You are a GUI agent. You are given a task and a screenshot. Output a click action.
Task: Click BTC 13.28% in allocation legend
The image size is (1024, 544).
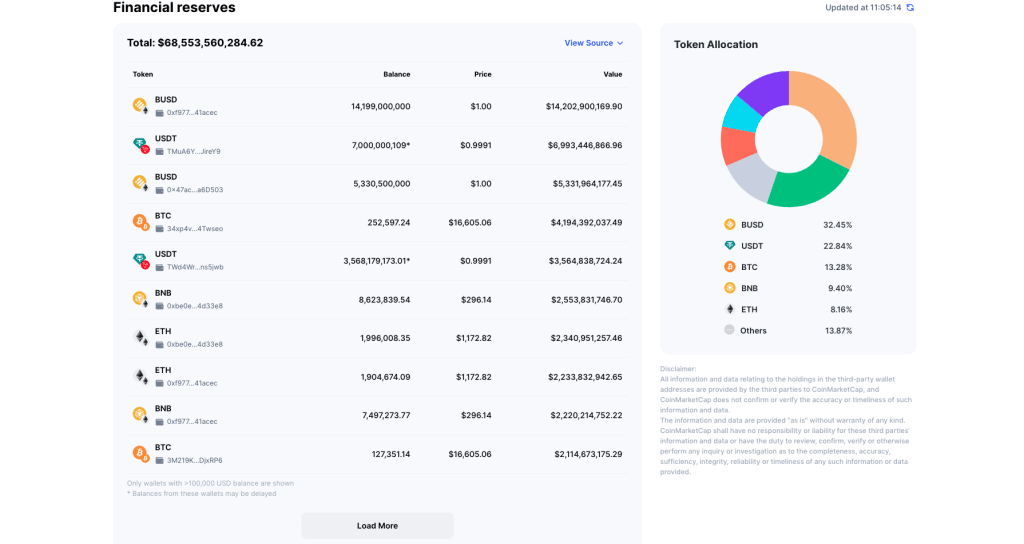click(x=788, y=266)
